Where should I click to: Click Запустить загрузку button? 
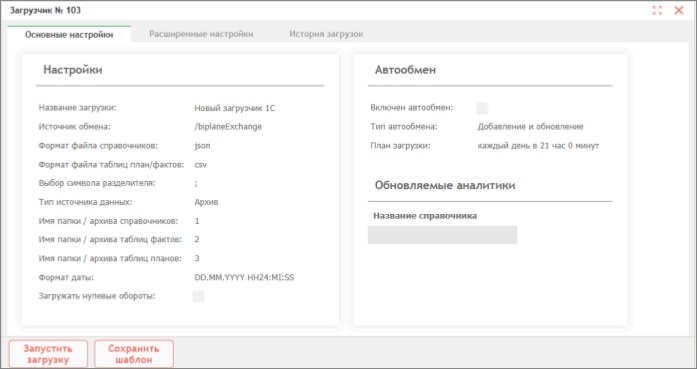coord(48,354)
